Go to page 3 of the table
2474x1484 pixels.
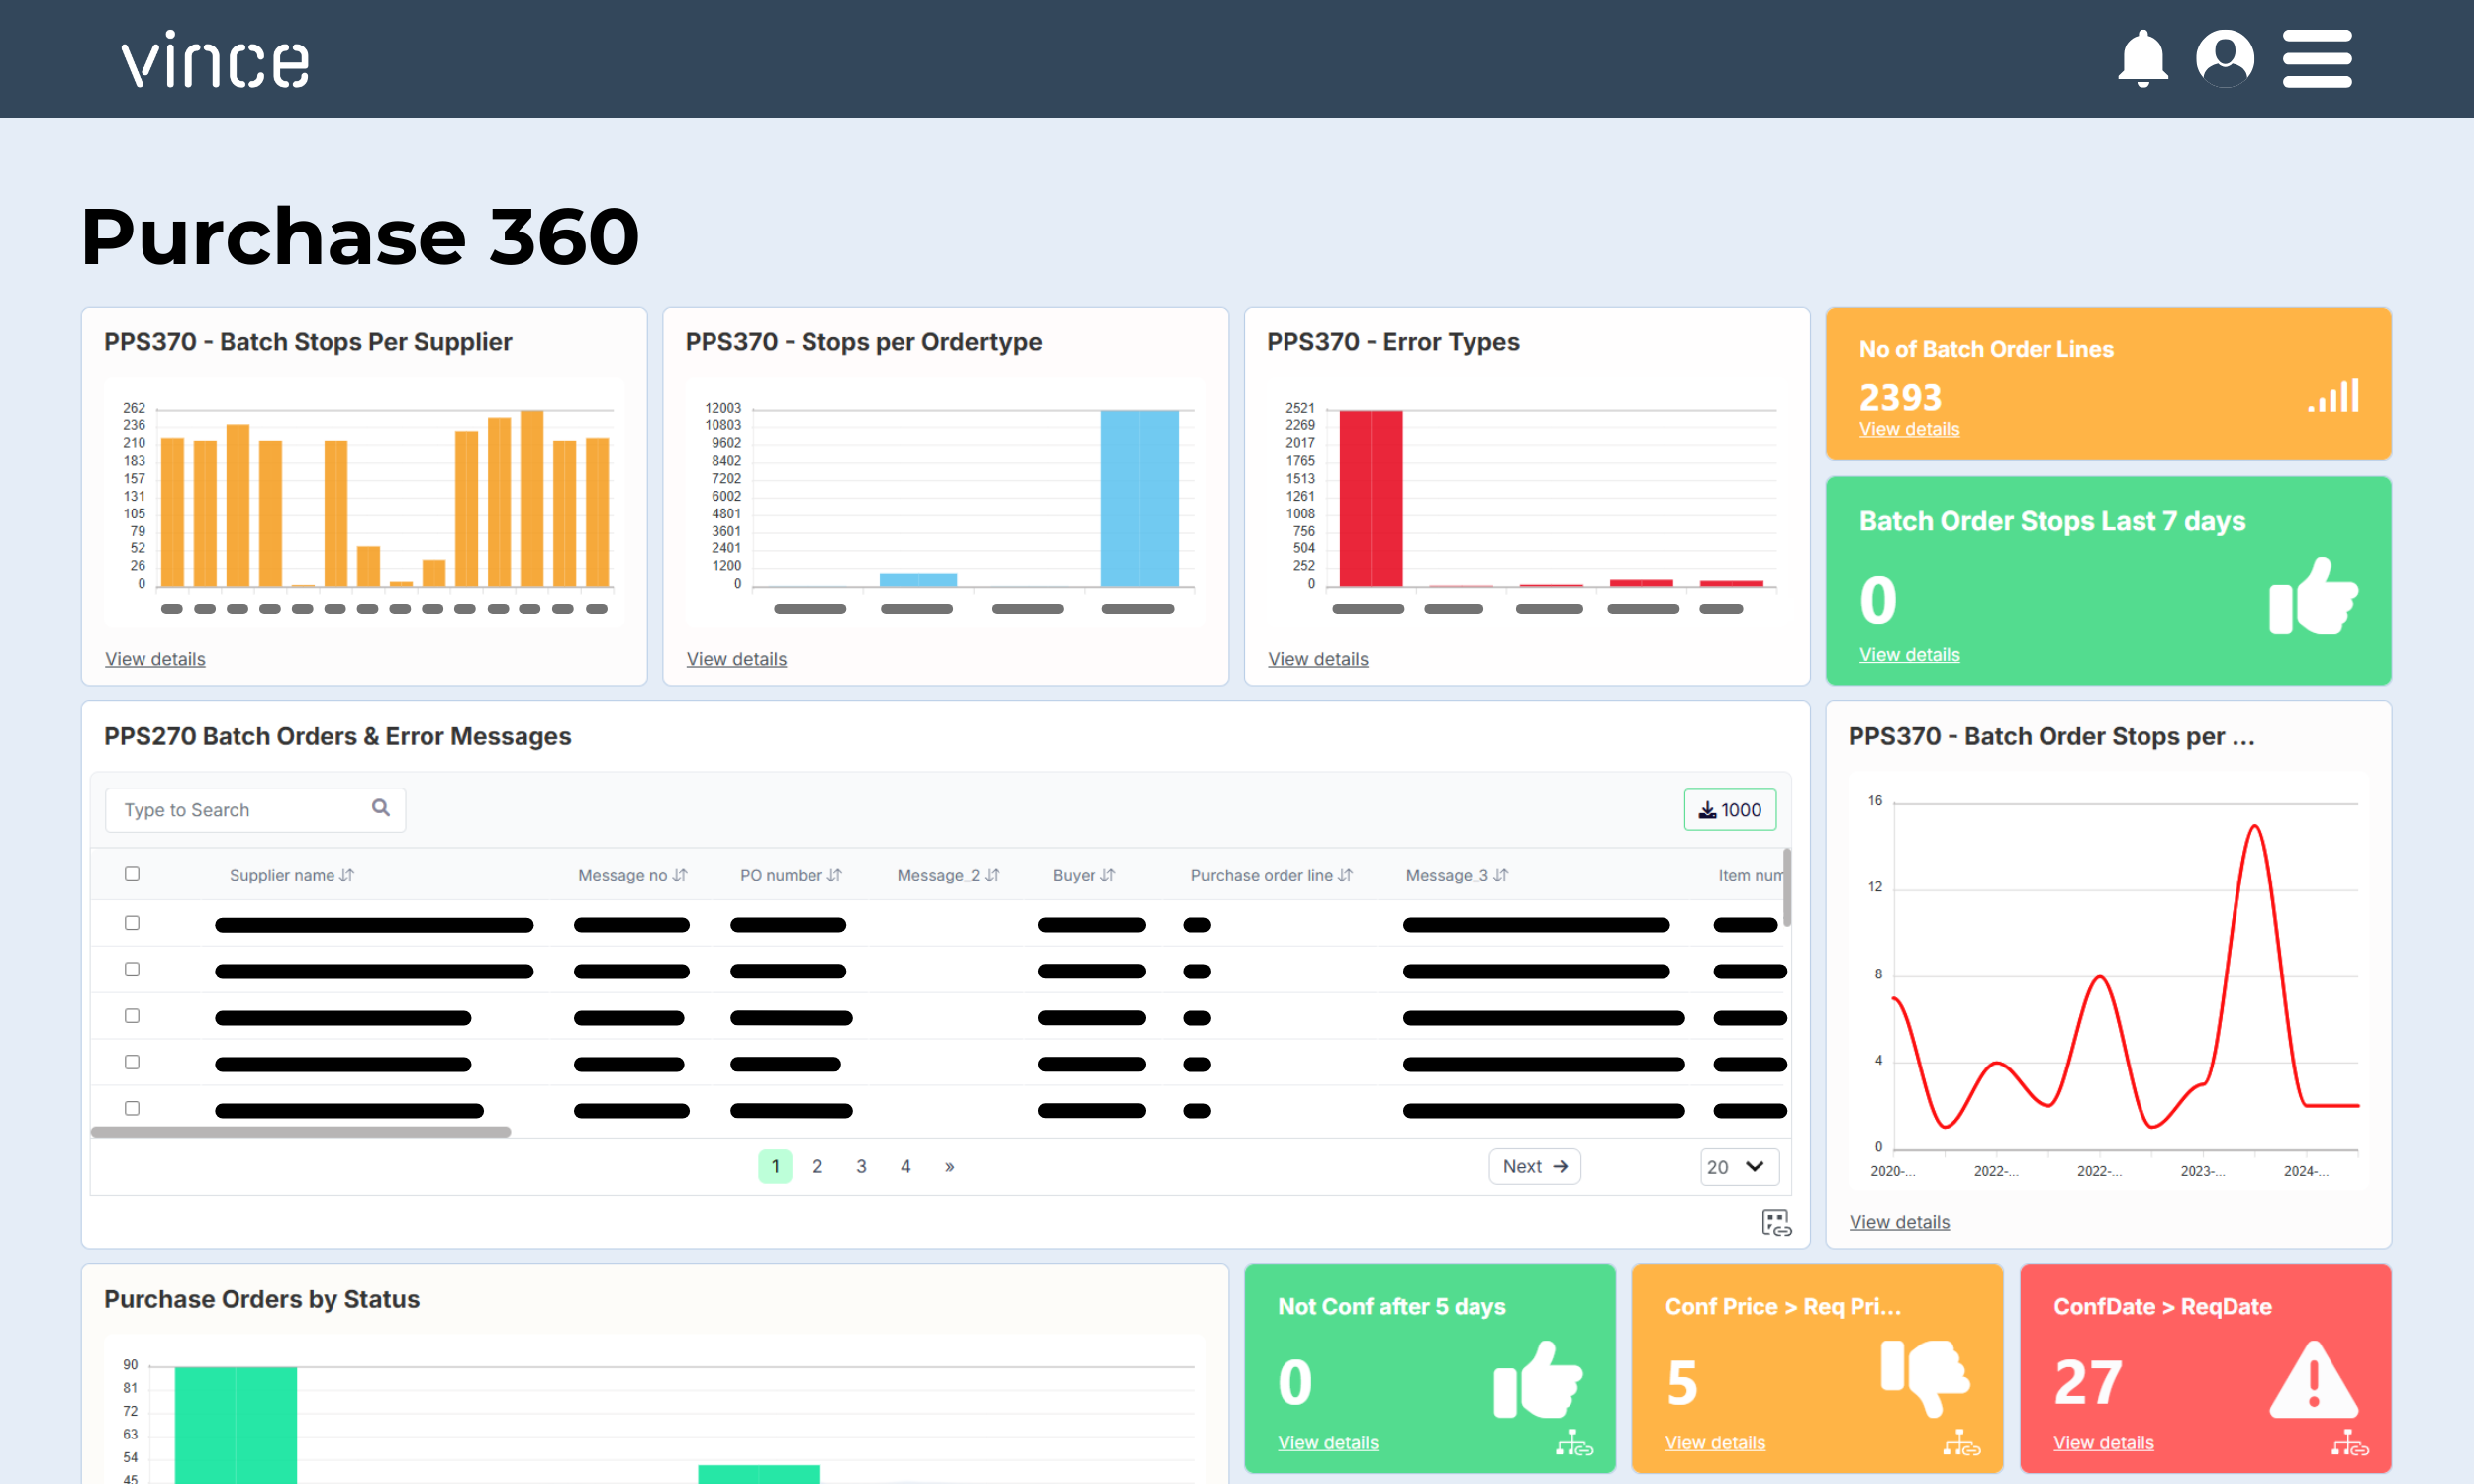coord(861,1167)
